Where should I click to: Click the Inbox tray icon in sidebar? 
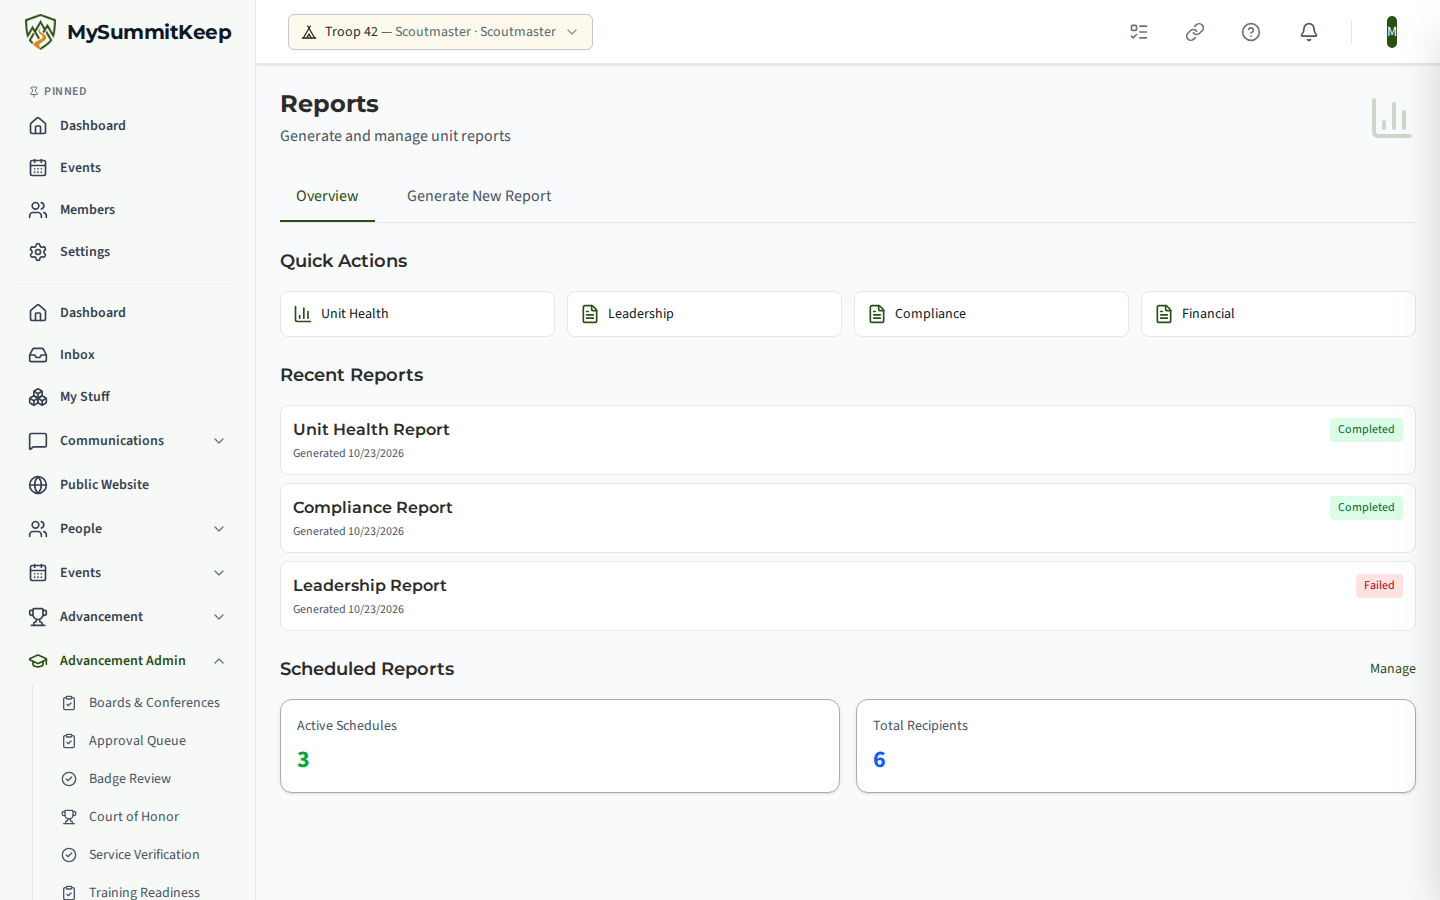(38, 355)
